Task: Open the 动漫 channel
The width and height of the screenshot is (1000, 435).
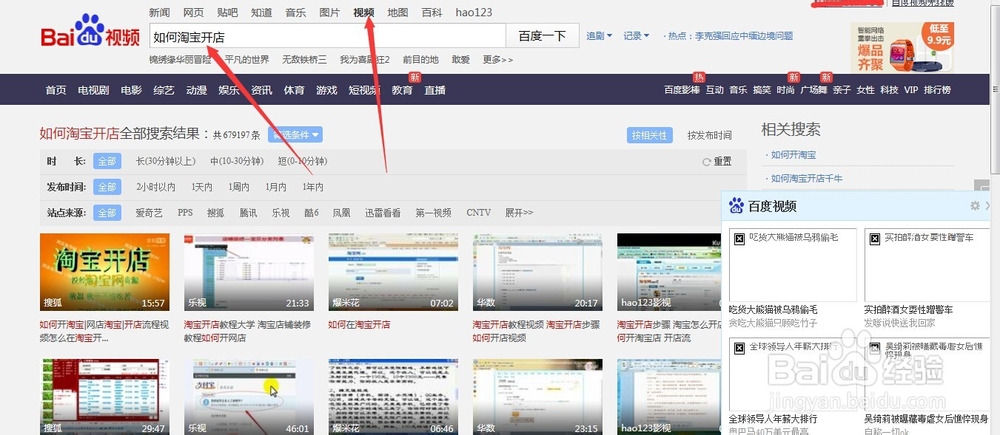Action: (196, 90)
